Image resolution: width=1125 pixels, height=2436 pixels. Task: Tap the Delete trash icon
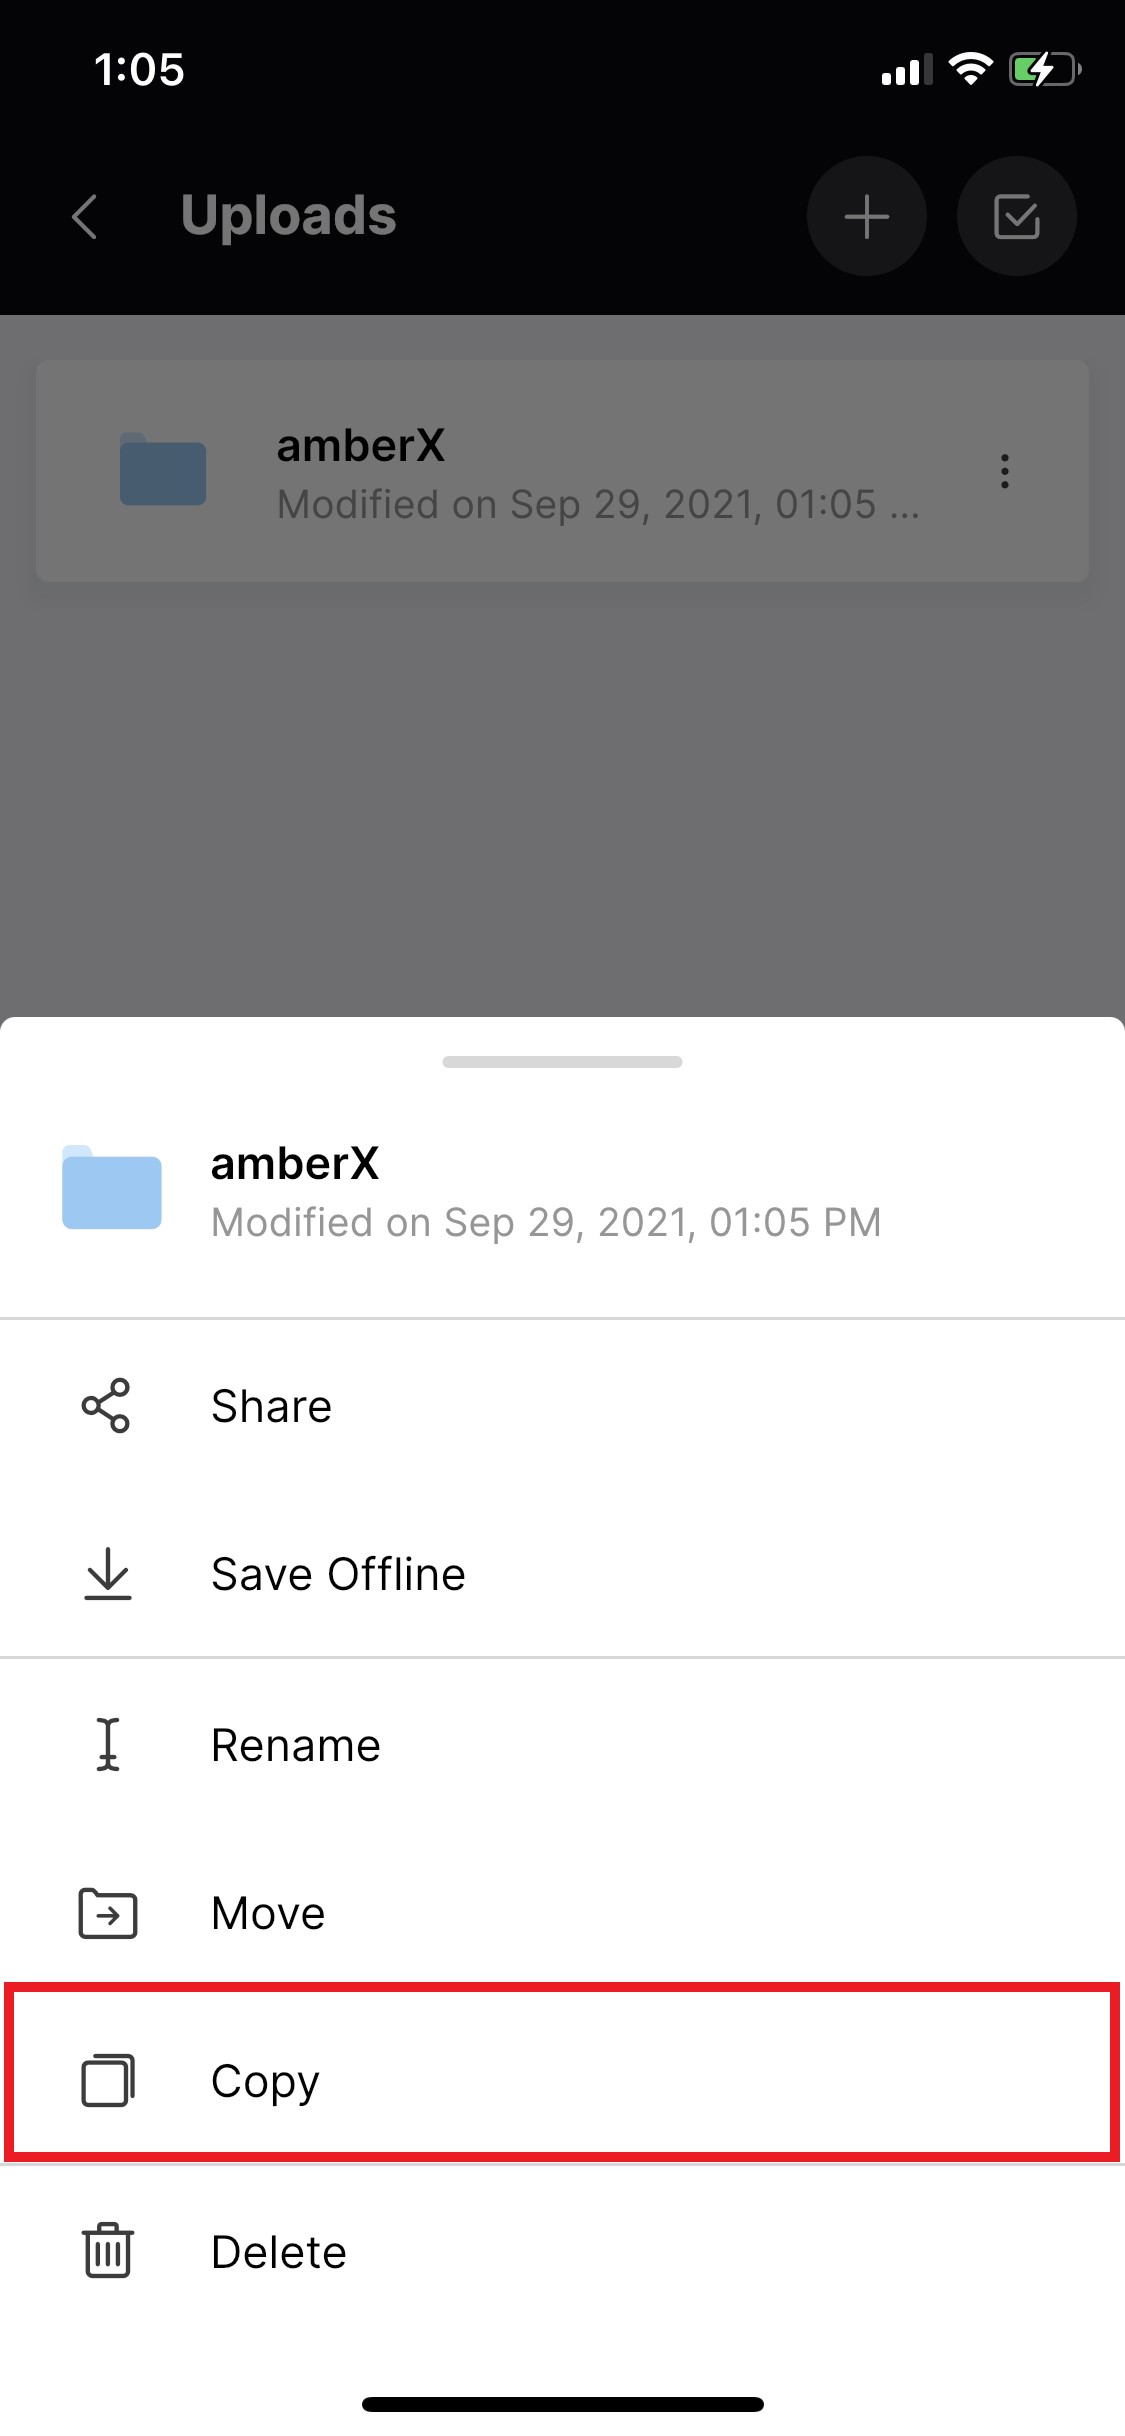pos(107,2250)
